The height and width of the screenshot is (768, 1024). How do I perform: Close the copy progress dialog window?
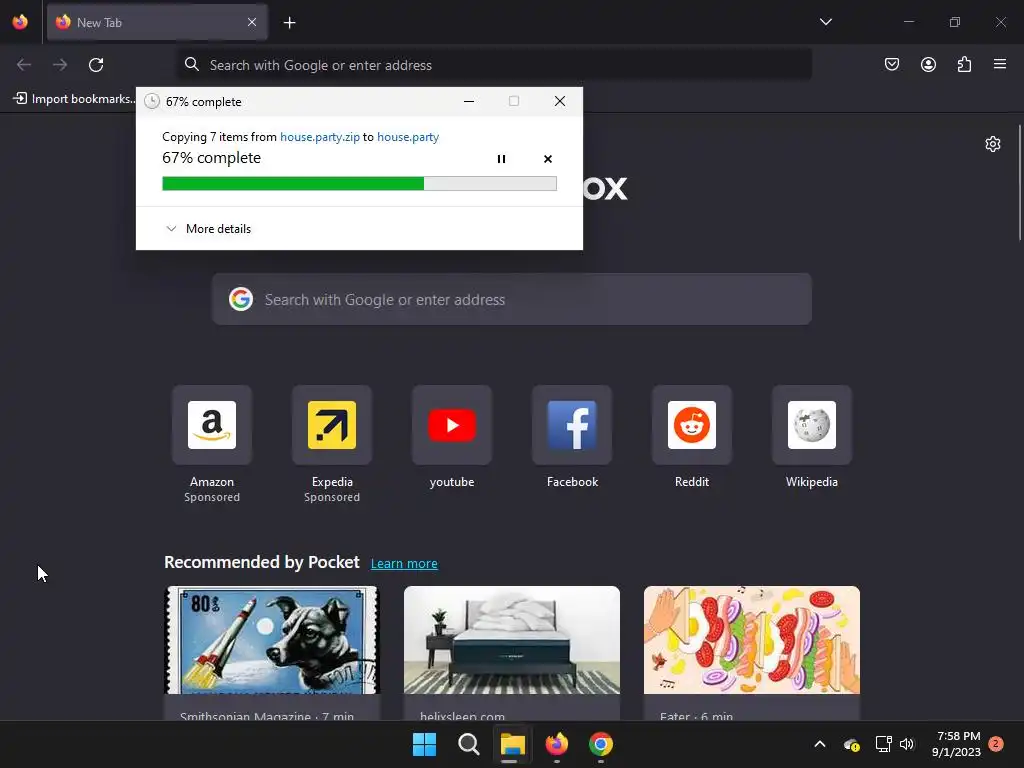[x=560, y=101]
